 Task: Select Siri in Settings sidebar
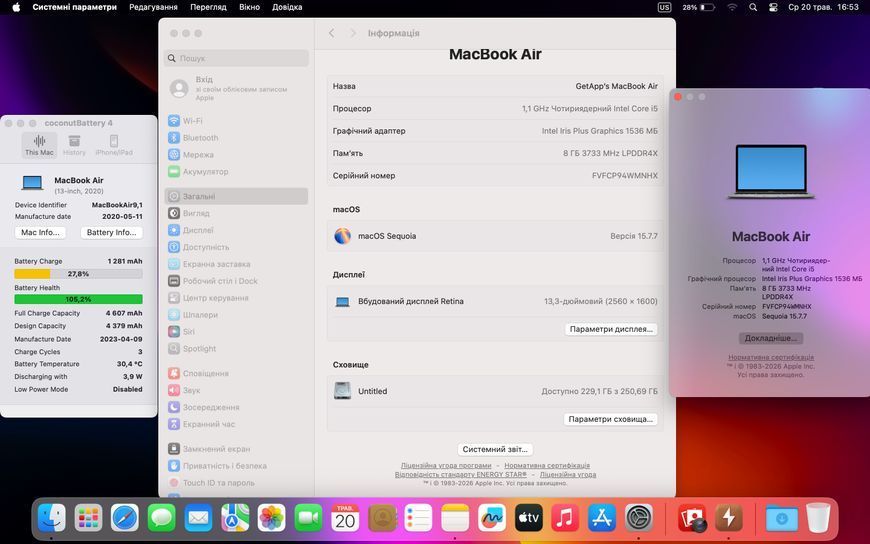click(236, 331)
